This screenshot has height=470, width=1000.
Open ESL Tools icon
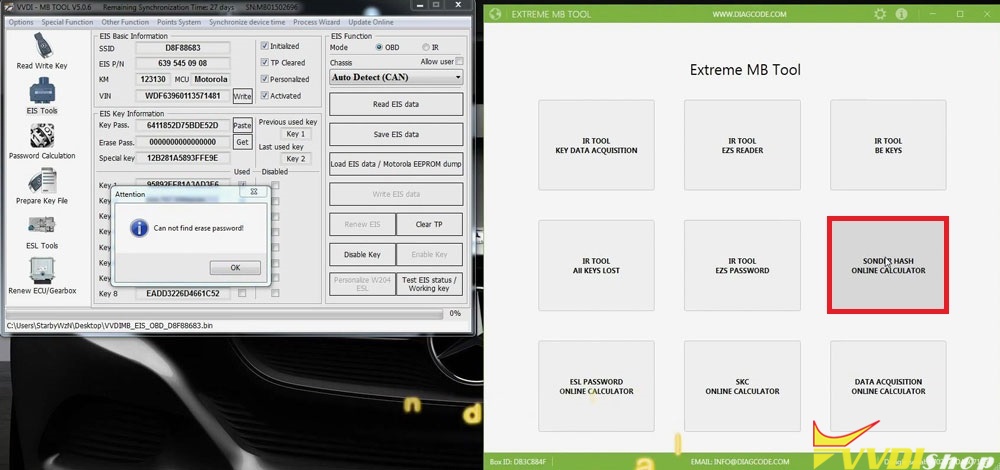[x=41, y=232]
